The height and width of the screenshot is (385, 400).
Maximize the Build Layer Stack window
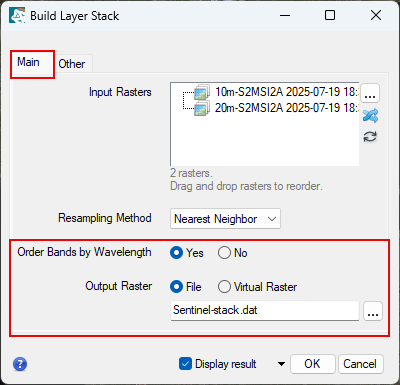pos(330,15)
